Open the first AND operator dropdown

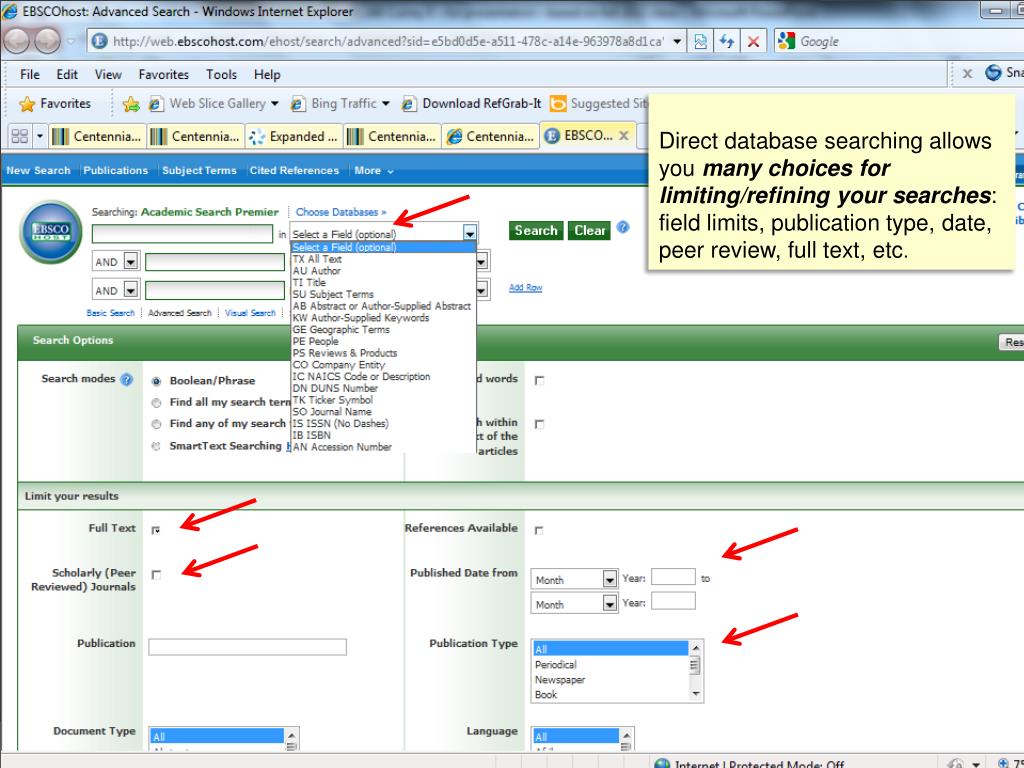tap(131, 261)
